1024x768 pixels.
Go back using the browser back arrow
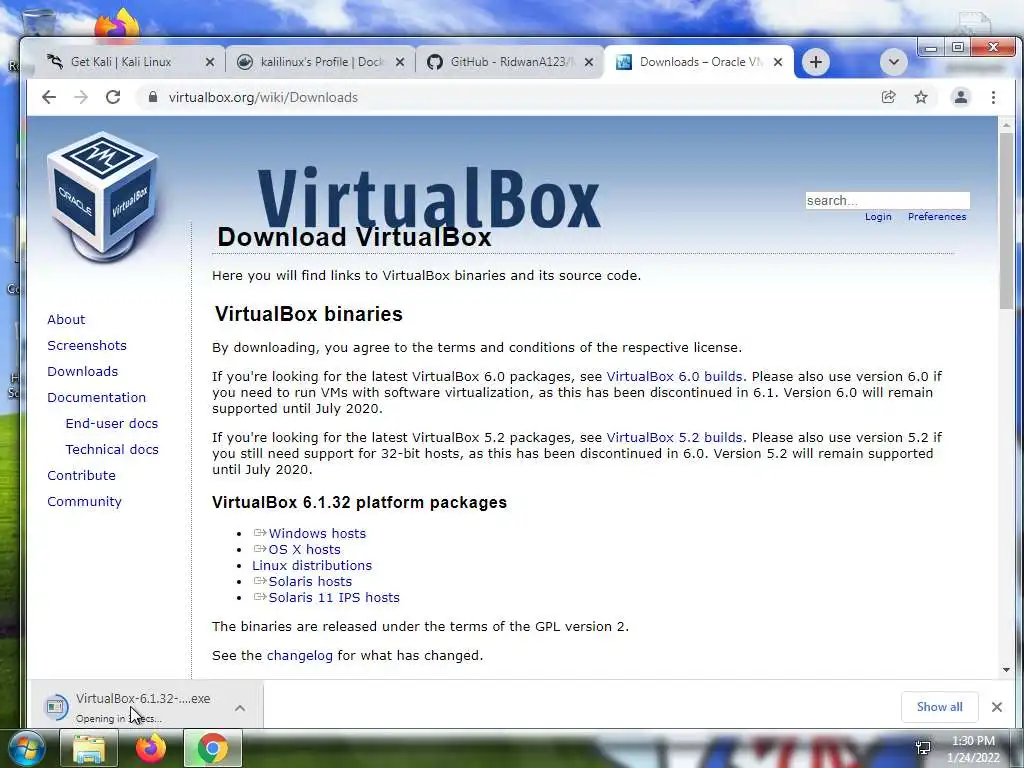click(x=49, y=97)
